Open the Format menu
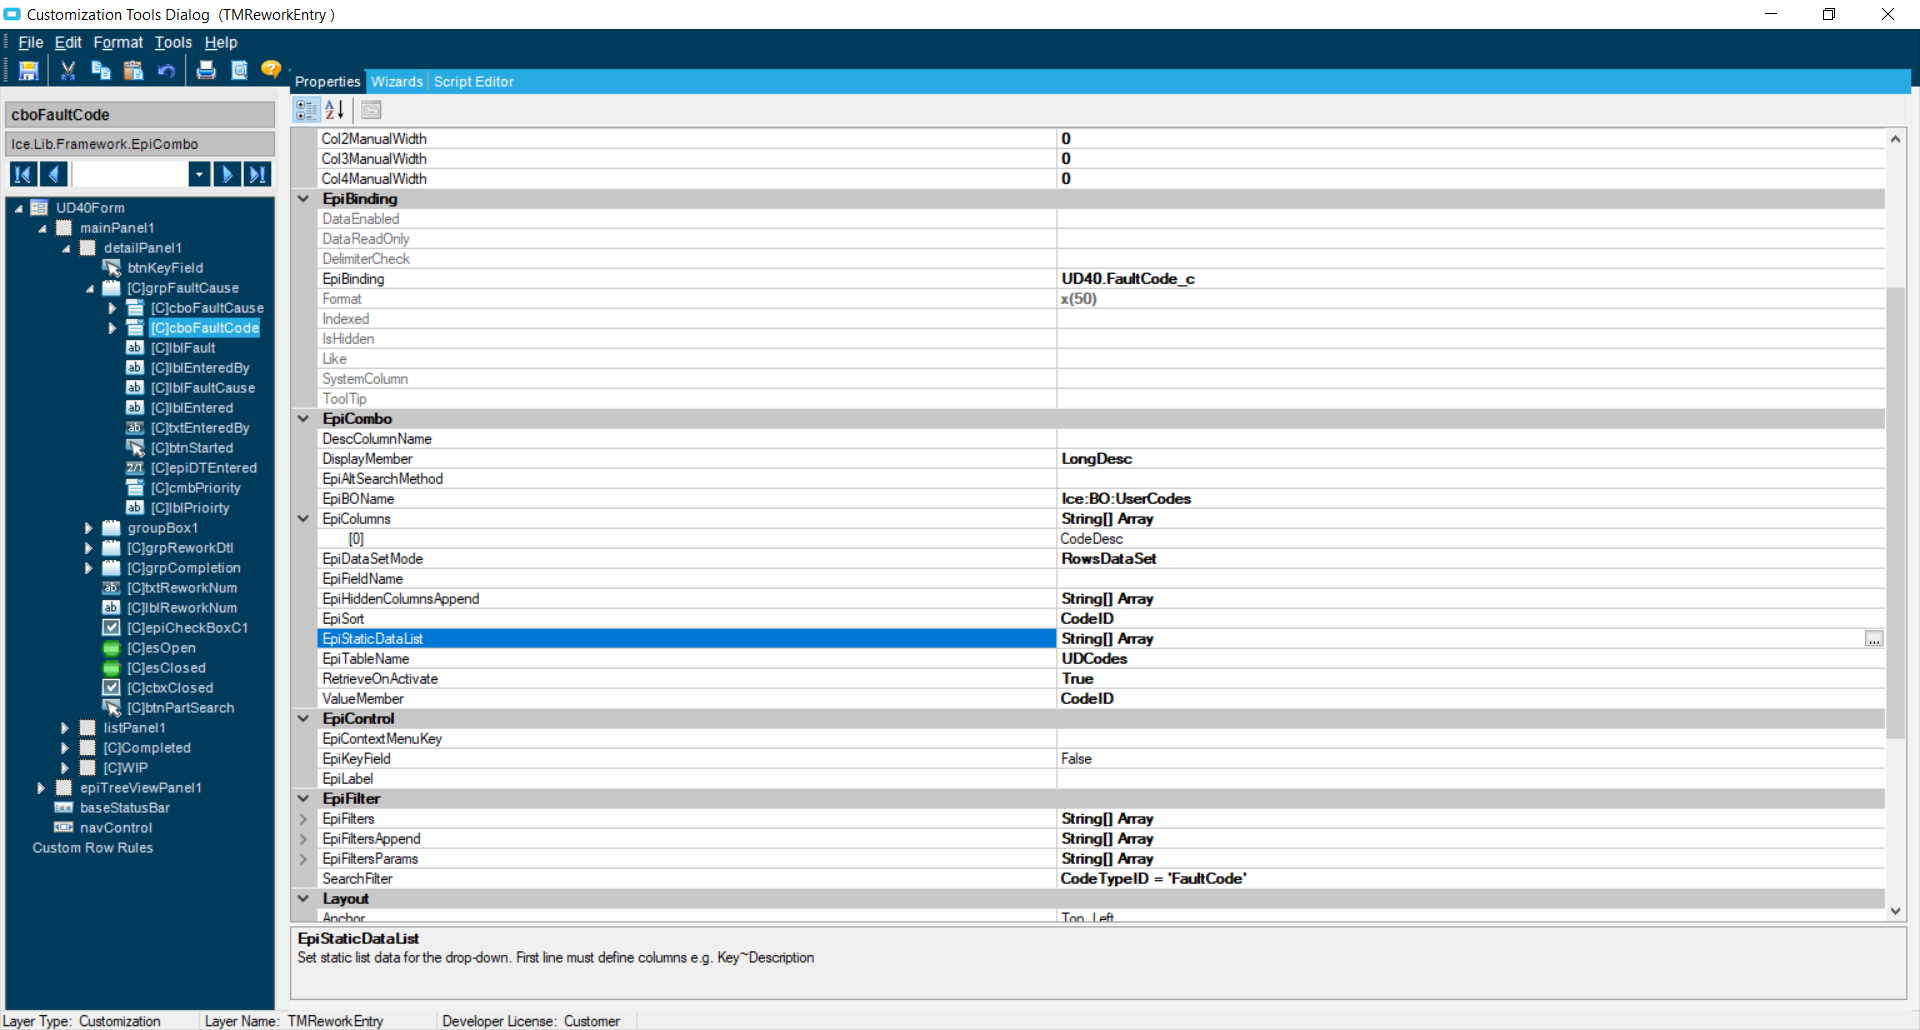This screenshot has width=1920, height=1030. [118, 42]
